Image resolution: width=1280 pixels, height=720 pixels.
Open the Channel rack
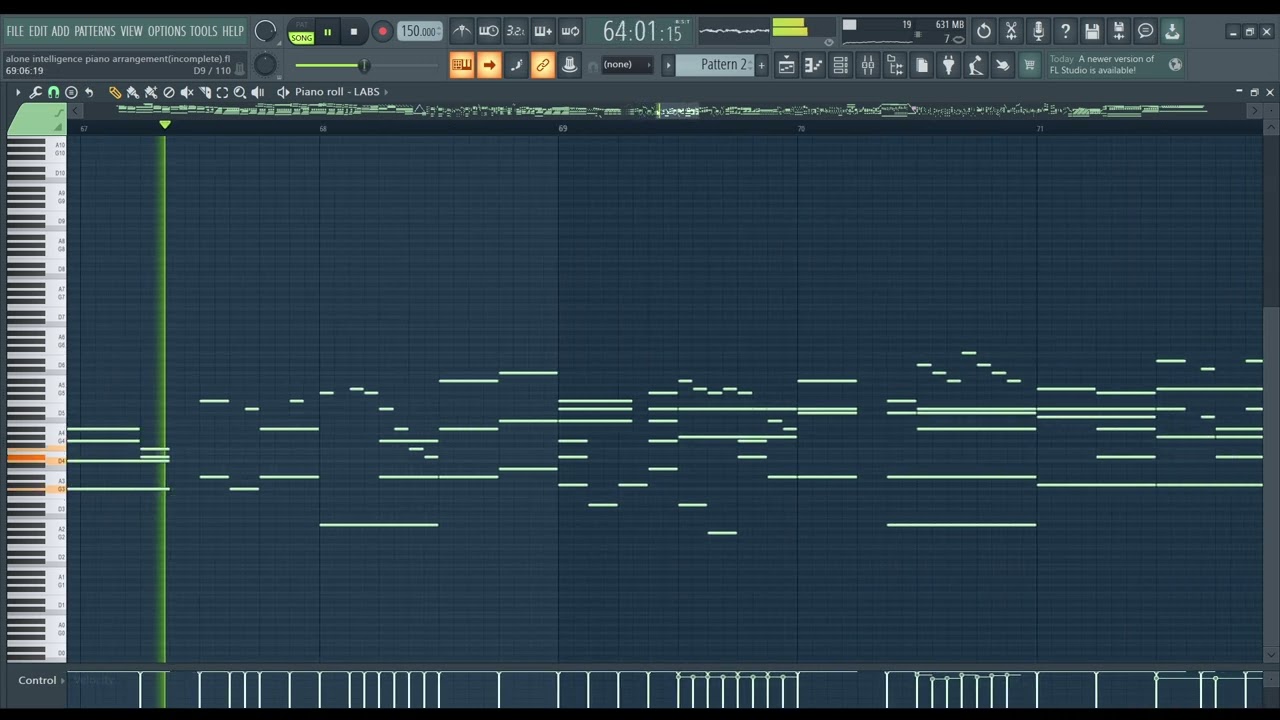tap(841, 65)
